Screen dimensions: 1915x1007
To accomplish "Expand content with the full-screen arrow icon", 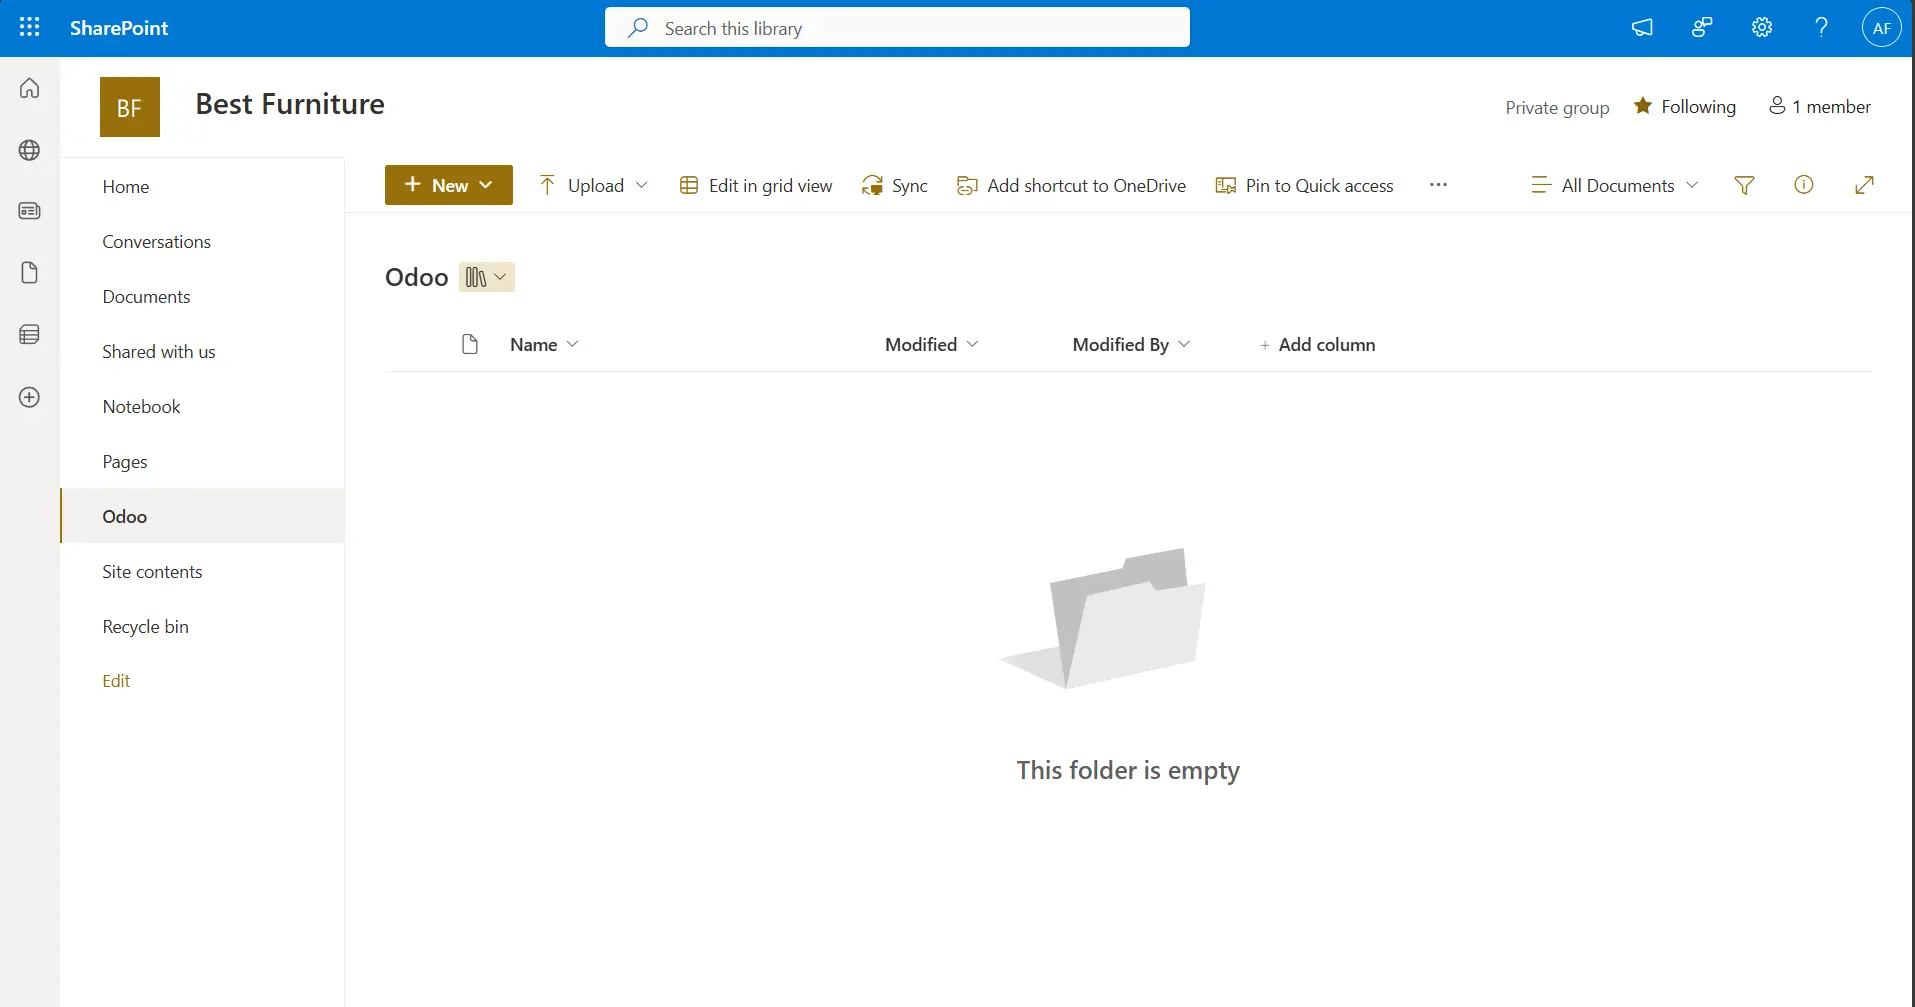I will point(1864,185).
